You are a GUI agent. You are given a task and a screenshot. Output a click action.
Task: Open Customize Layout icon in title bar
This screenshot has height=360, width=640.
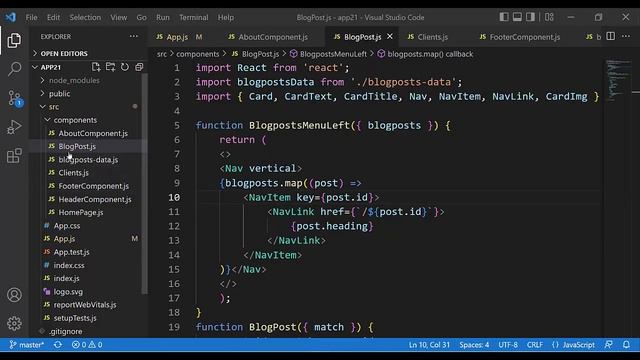click(x=549, y=17)
